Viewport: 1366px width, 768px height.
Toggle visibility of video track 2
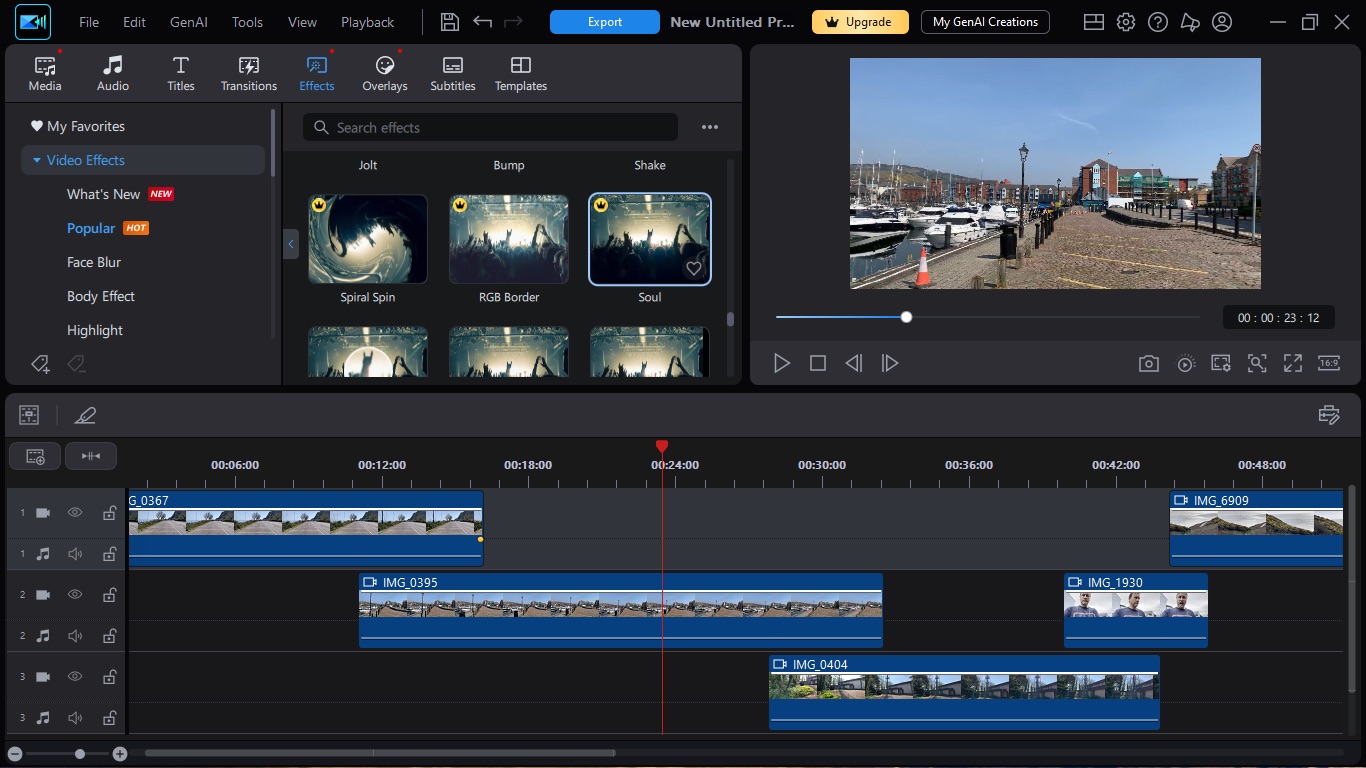pos(75,595)
